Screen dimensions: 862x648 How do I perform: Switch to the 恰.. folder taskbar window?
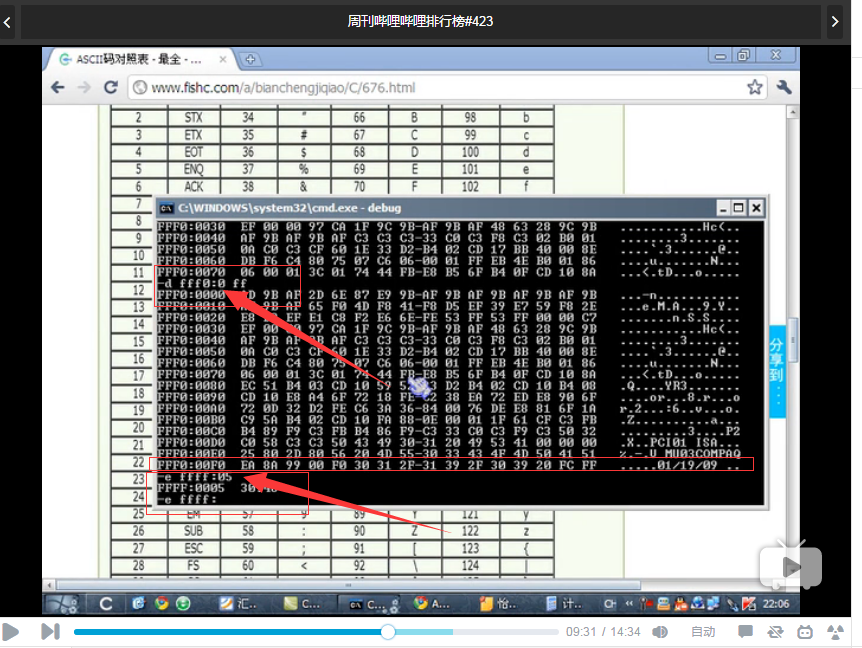point(498,604)
